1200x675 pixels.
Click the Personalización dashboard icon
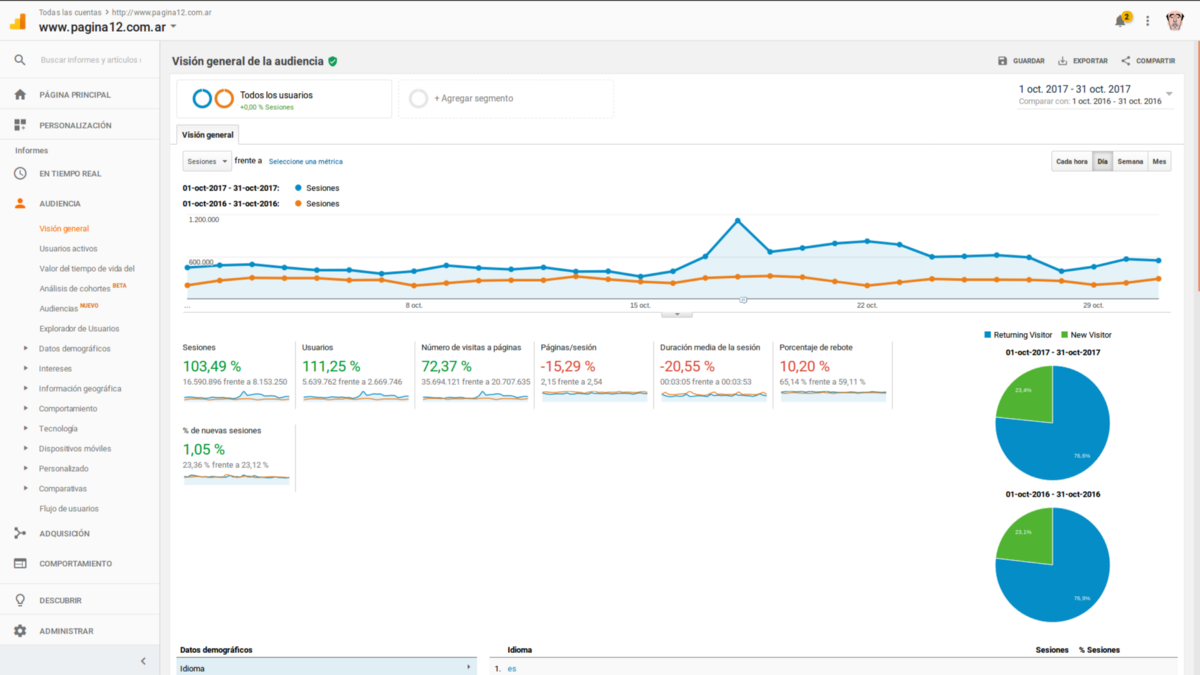pyautogui.click(x=20, y=125)
